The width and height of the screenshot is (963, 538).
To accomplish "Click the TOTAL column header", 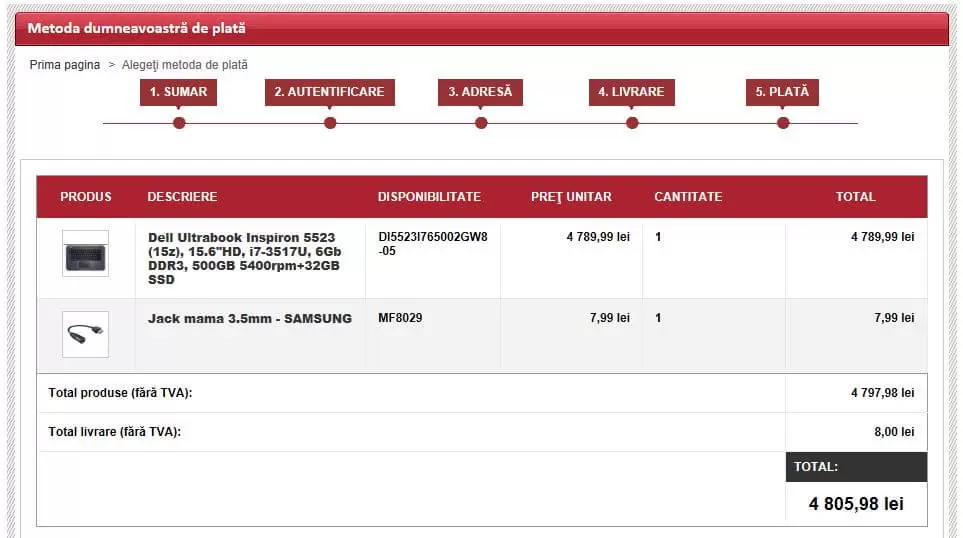I will coord(856,197).
